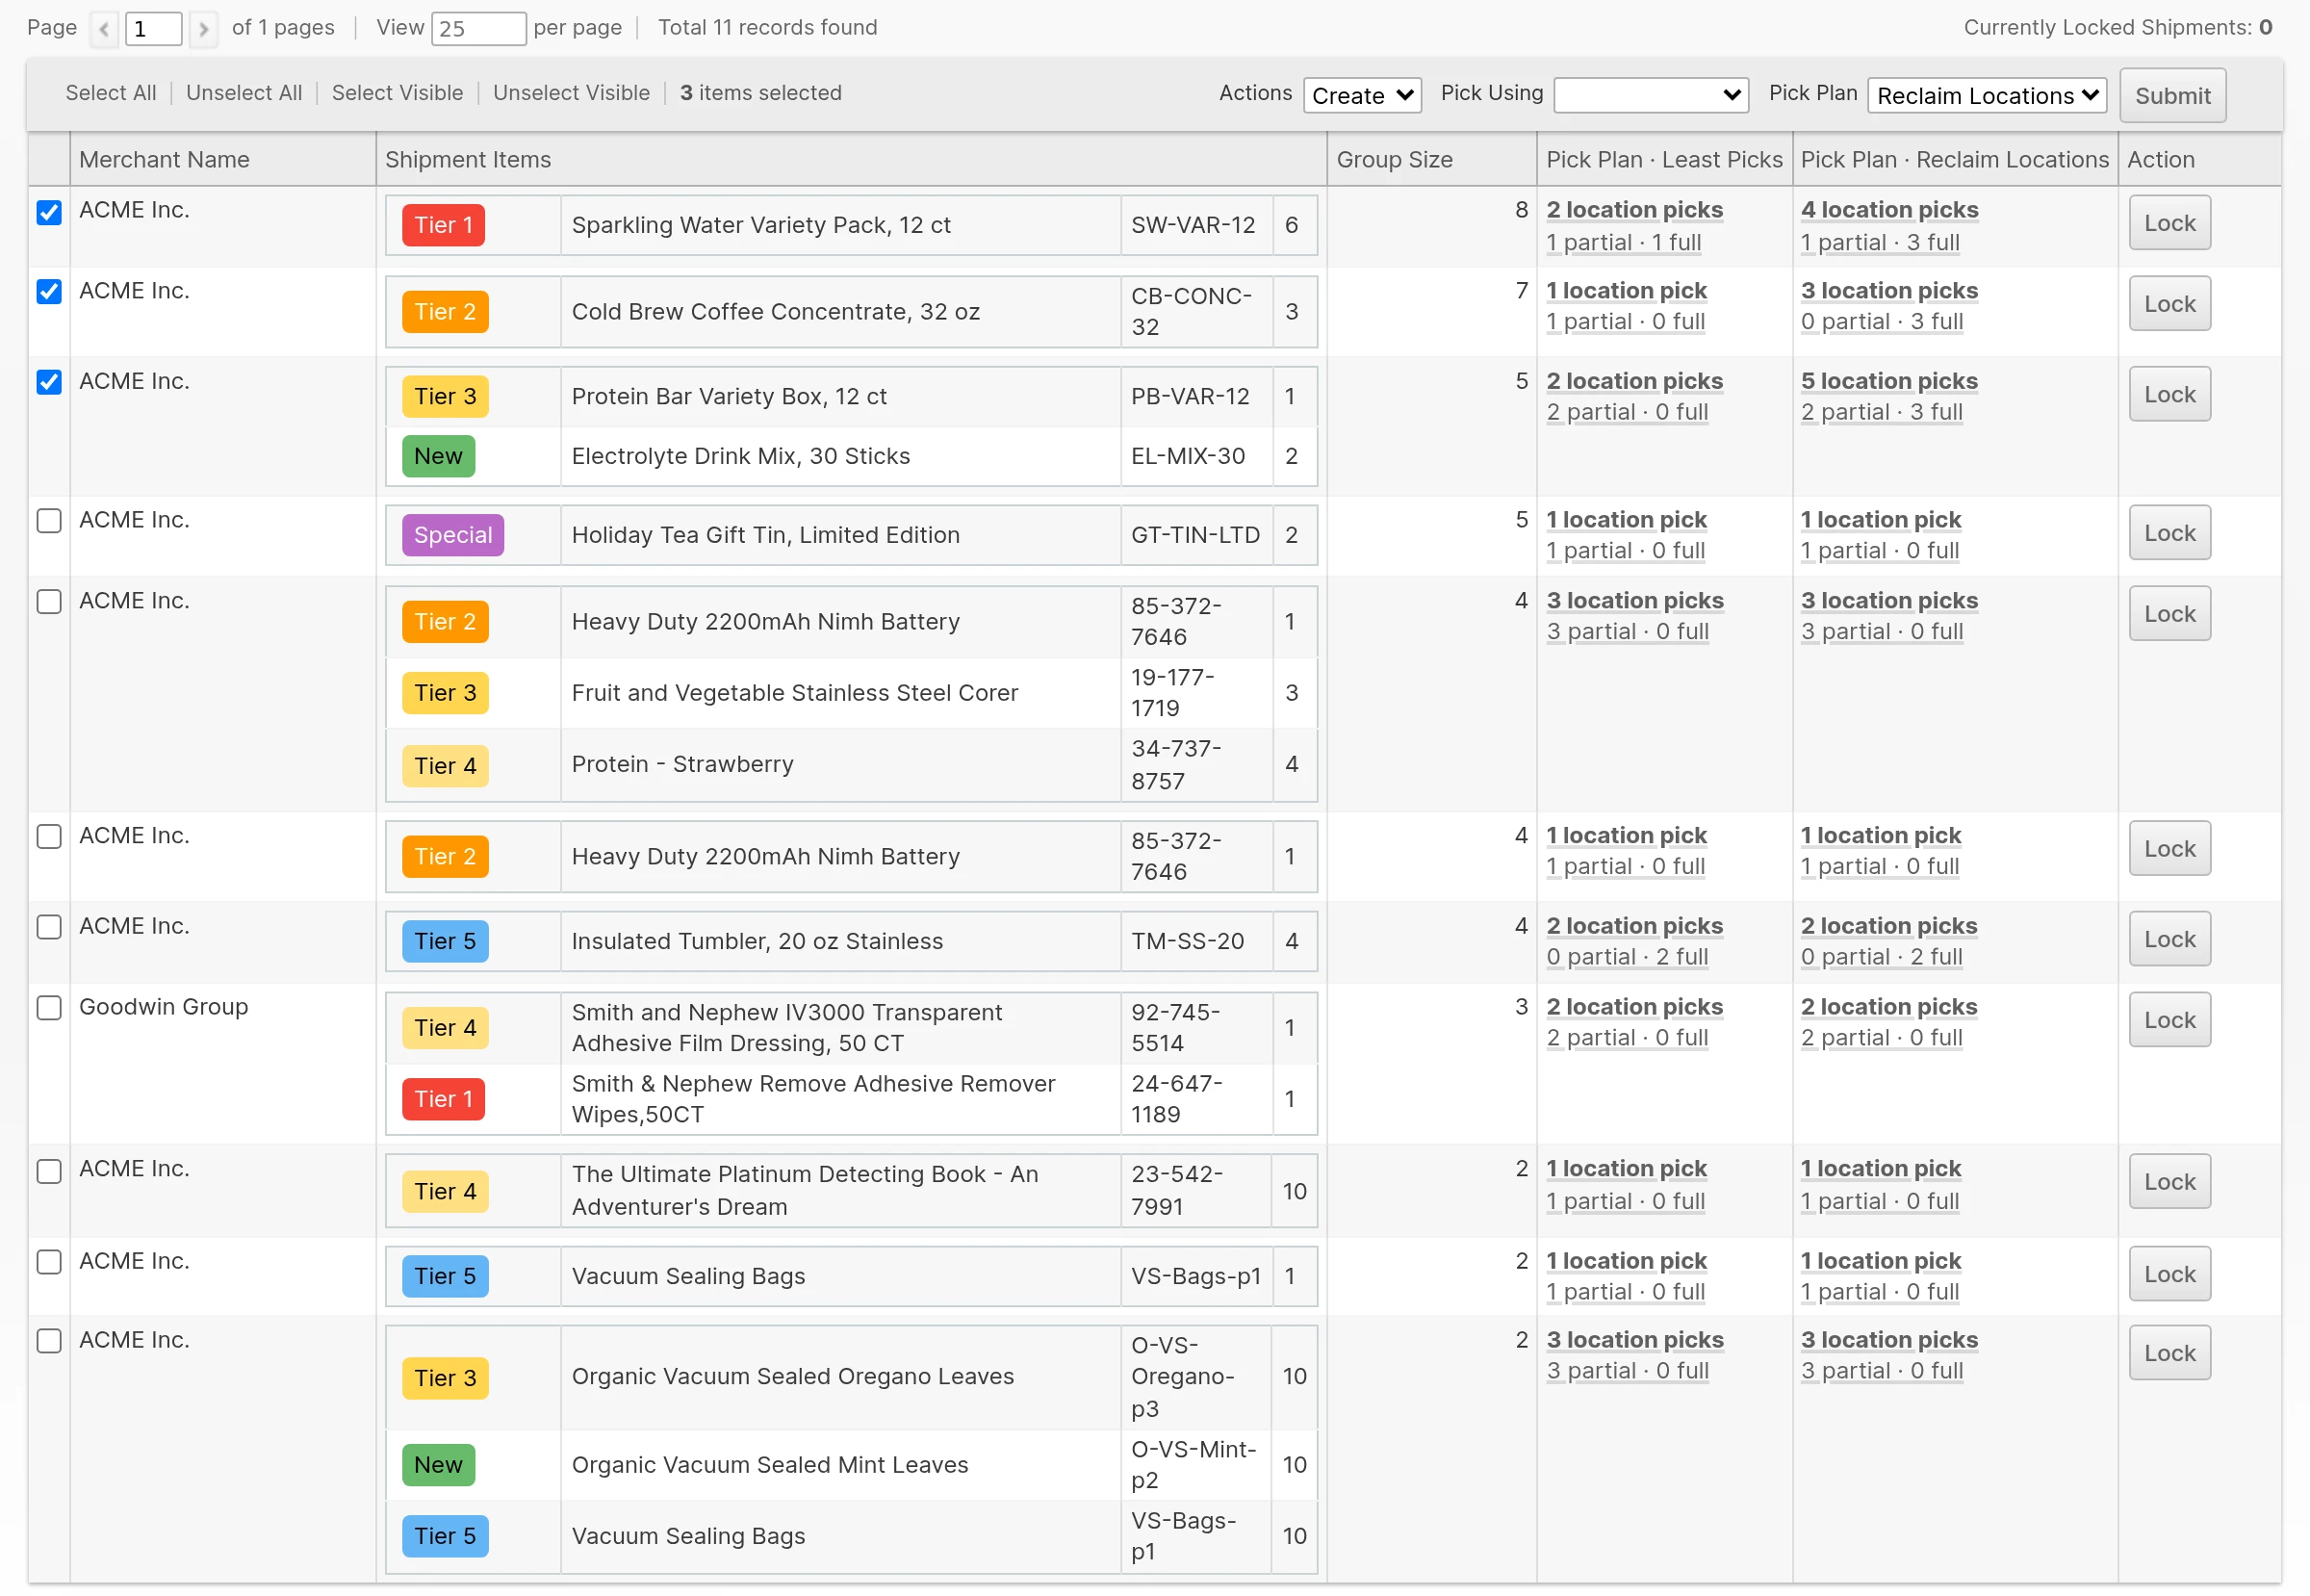
Task: Click the View per page input
Action: pos(478,28)
